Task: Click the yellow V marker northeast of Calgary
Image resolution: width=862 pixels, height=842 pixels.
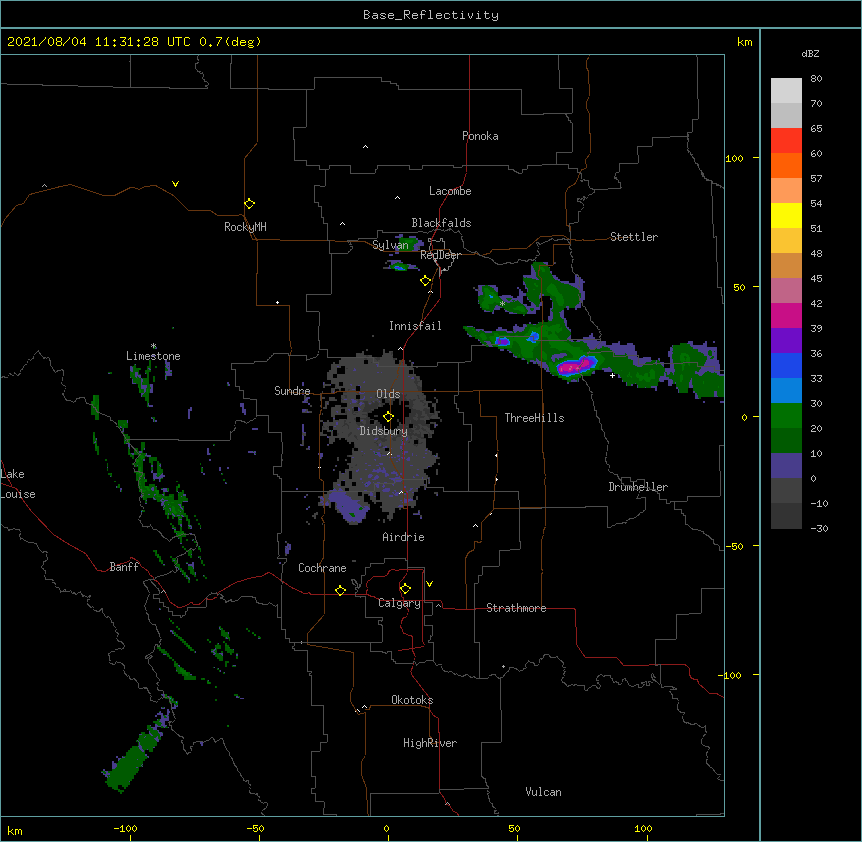Action: [429, 584]
